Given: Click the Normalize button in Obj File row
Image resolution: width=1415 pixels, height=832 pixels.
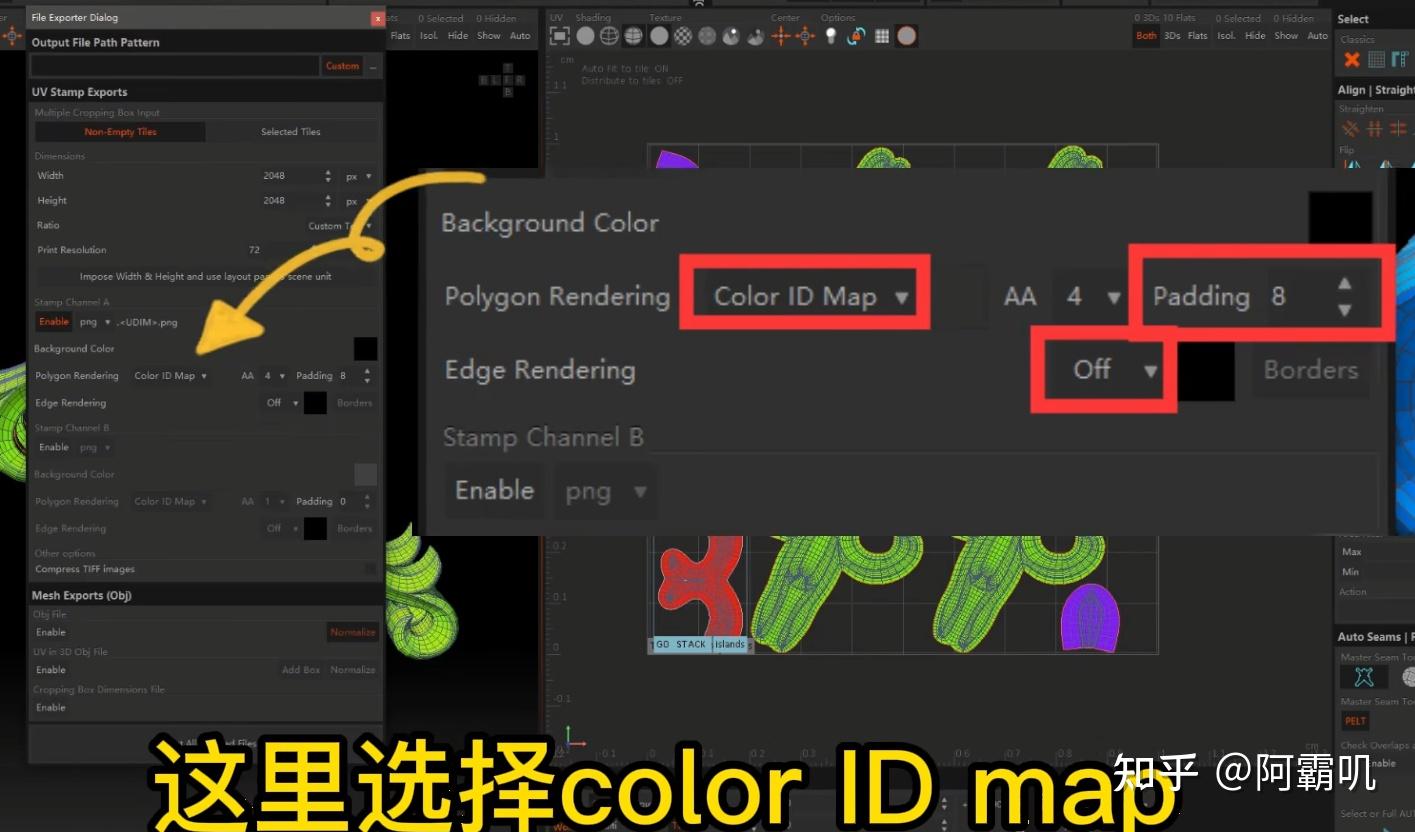Looking at the screenshot, I should (x=353, y=632).
